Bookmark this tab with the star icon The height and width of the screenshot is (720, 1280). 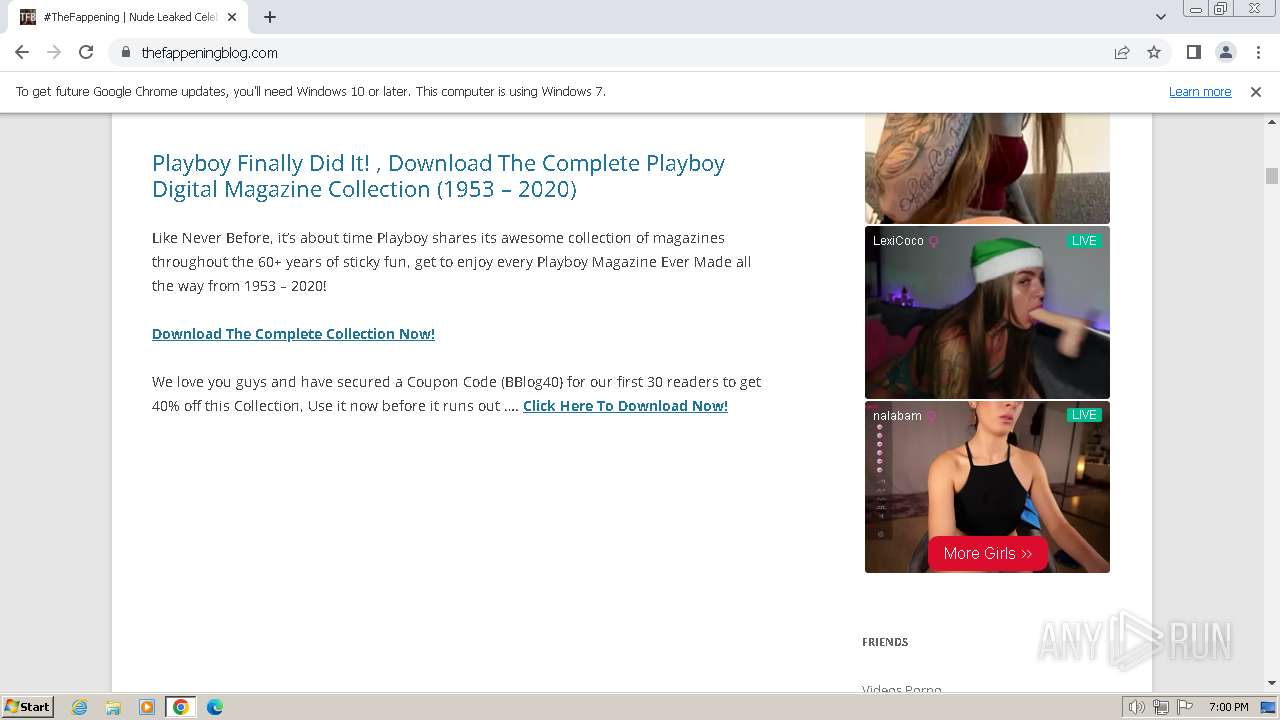coord(1154,52)
